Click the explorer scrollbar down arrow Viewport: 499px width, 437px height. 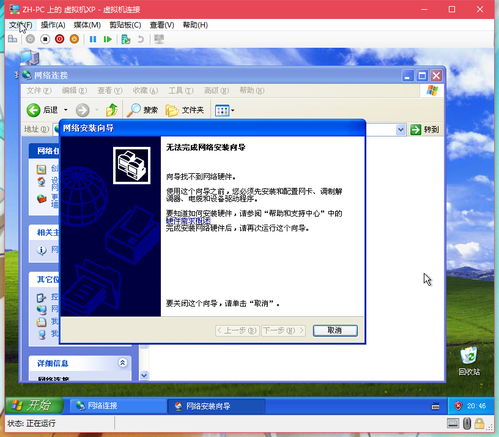144,375
